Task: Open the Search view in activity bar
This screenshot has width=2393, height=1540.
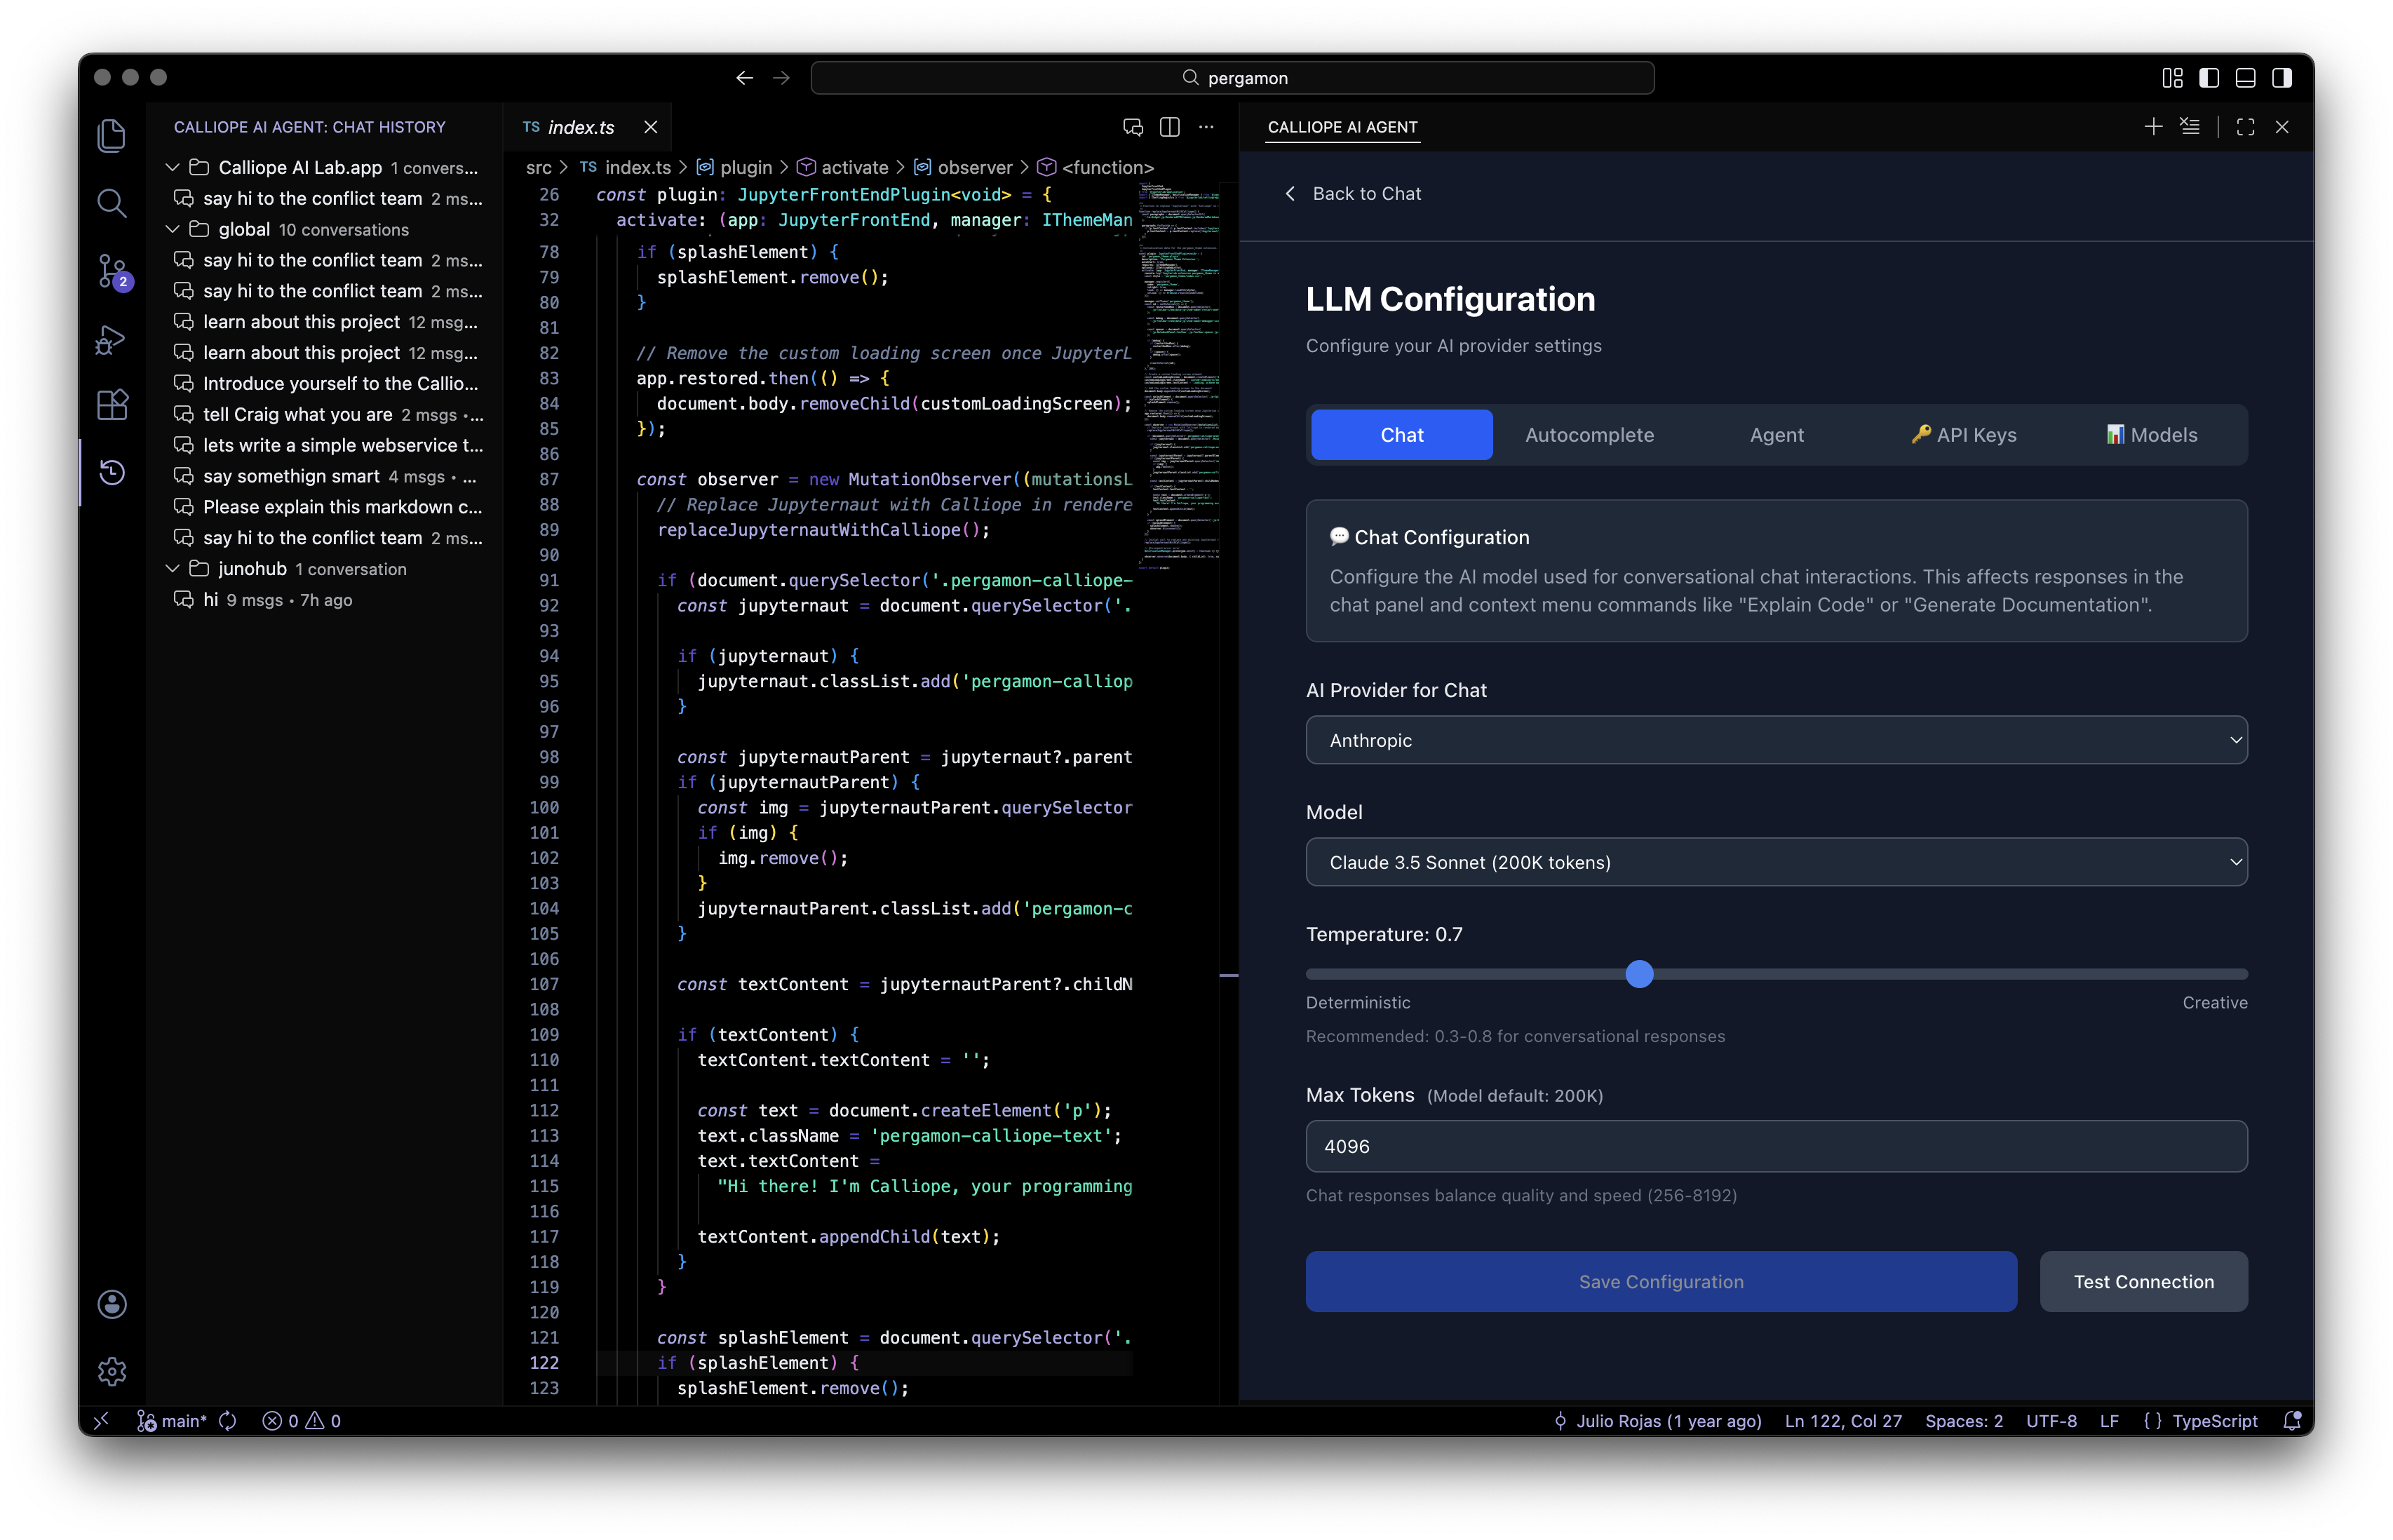Action: (x=112, y=203)
